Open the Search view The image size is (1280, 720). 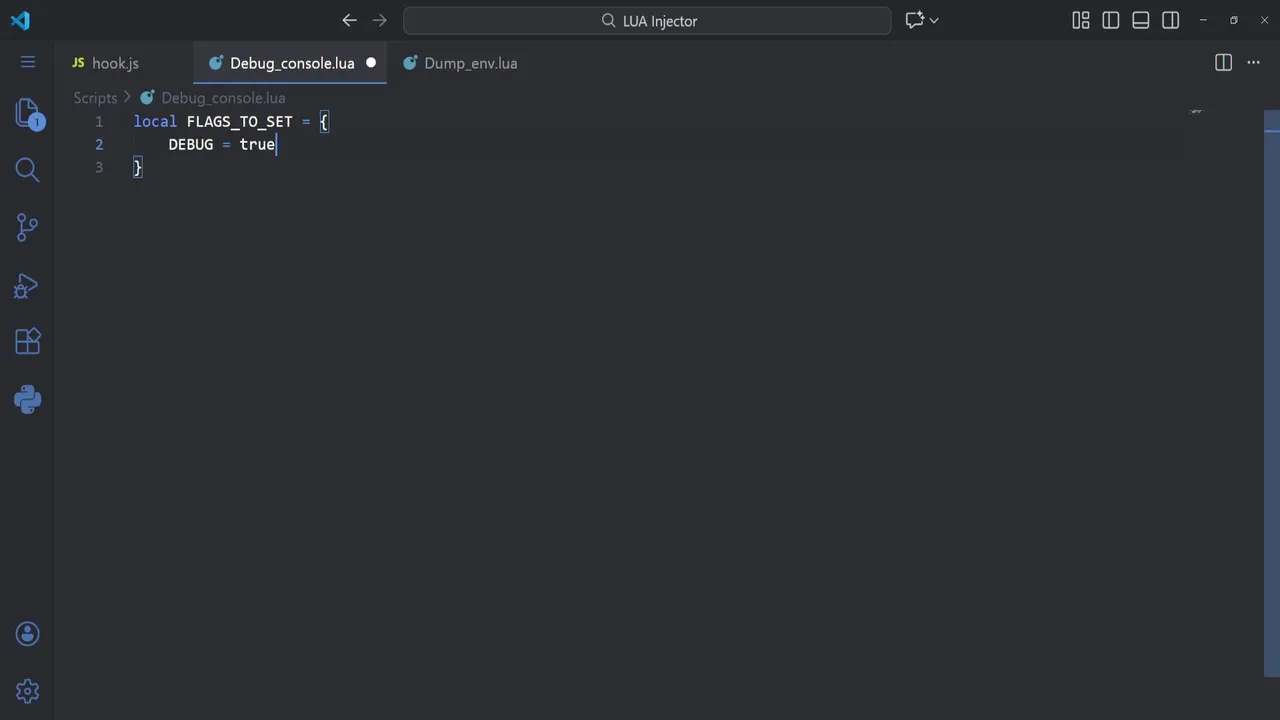tap(28, 170)
